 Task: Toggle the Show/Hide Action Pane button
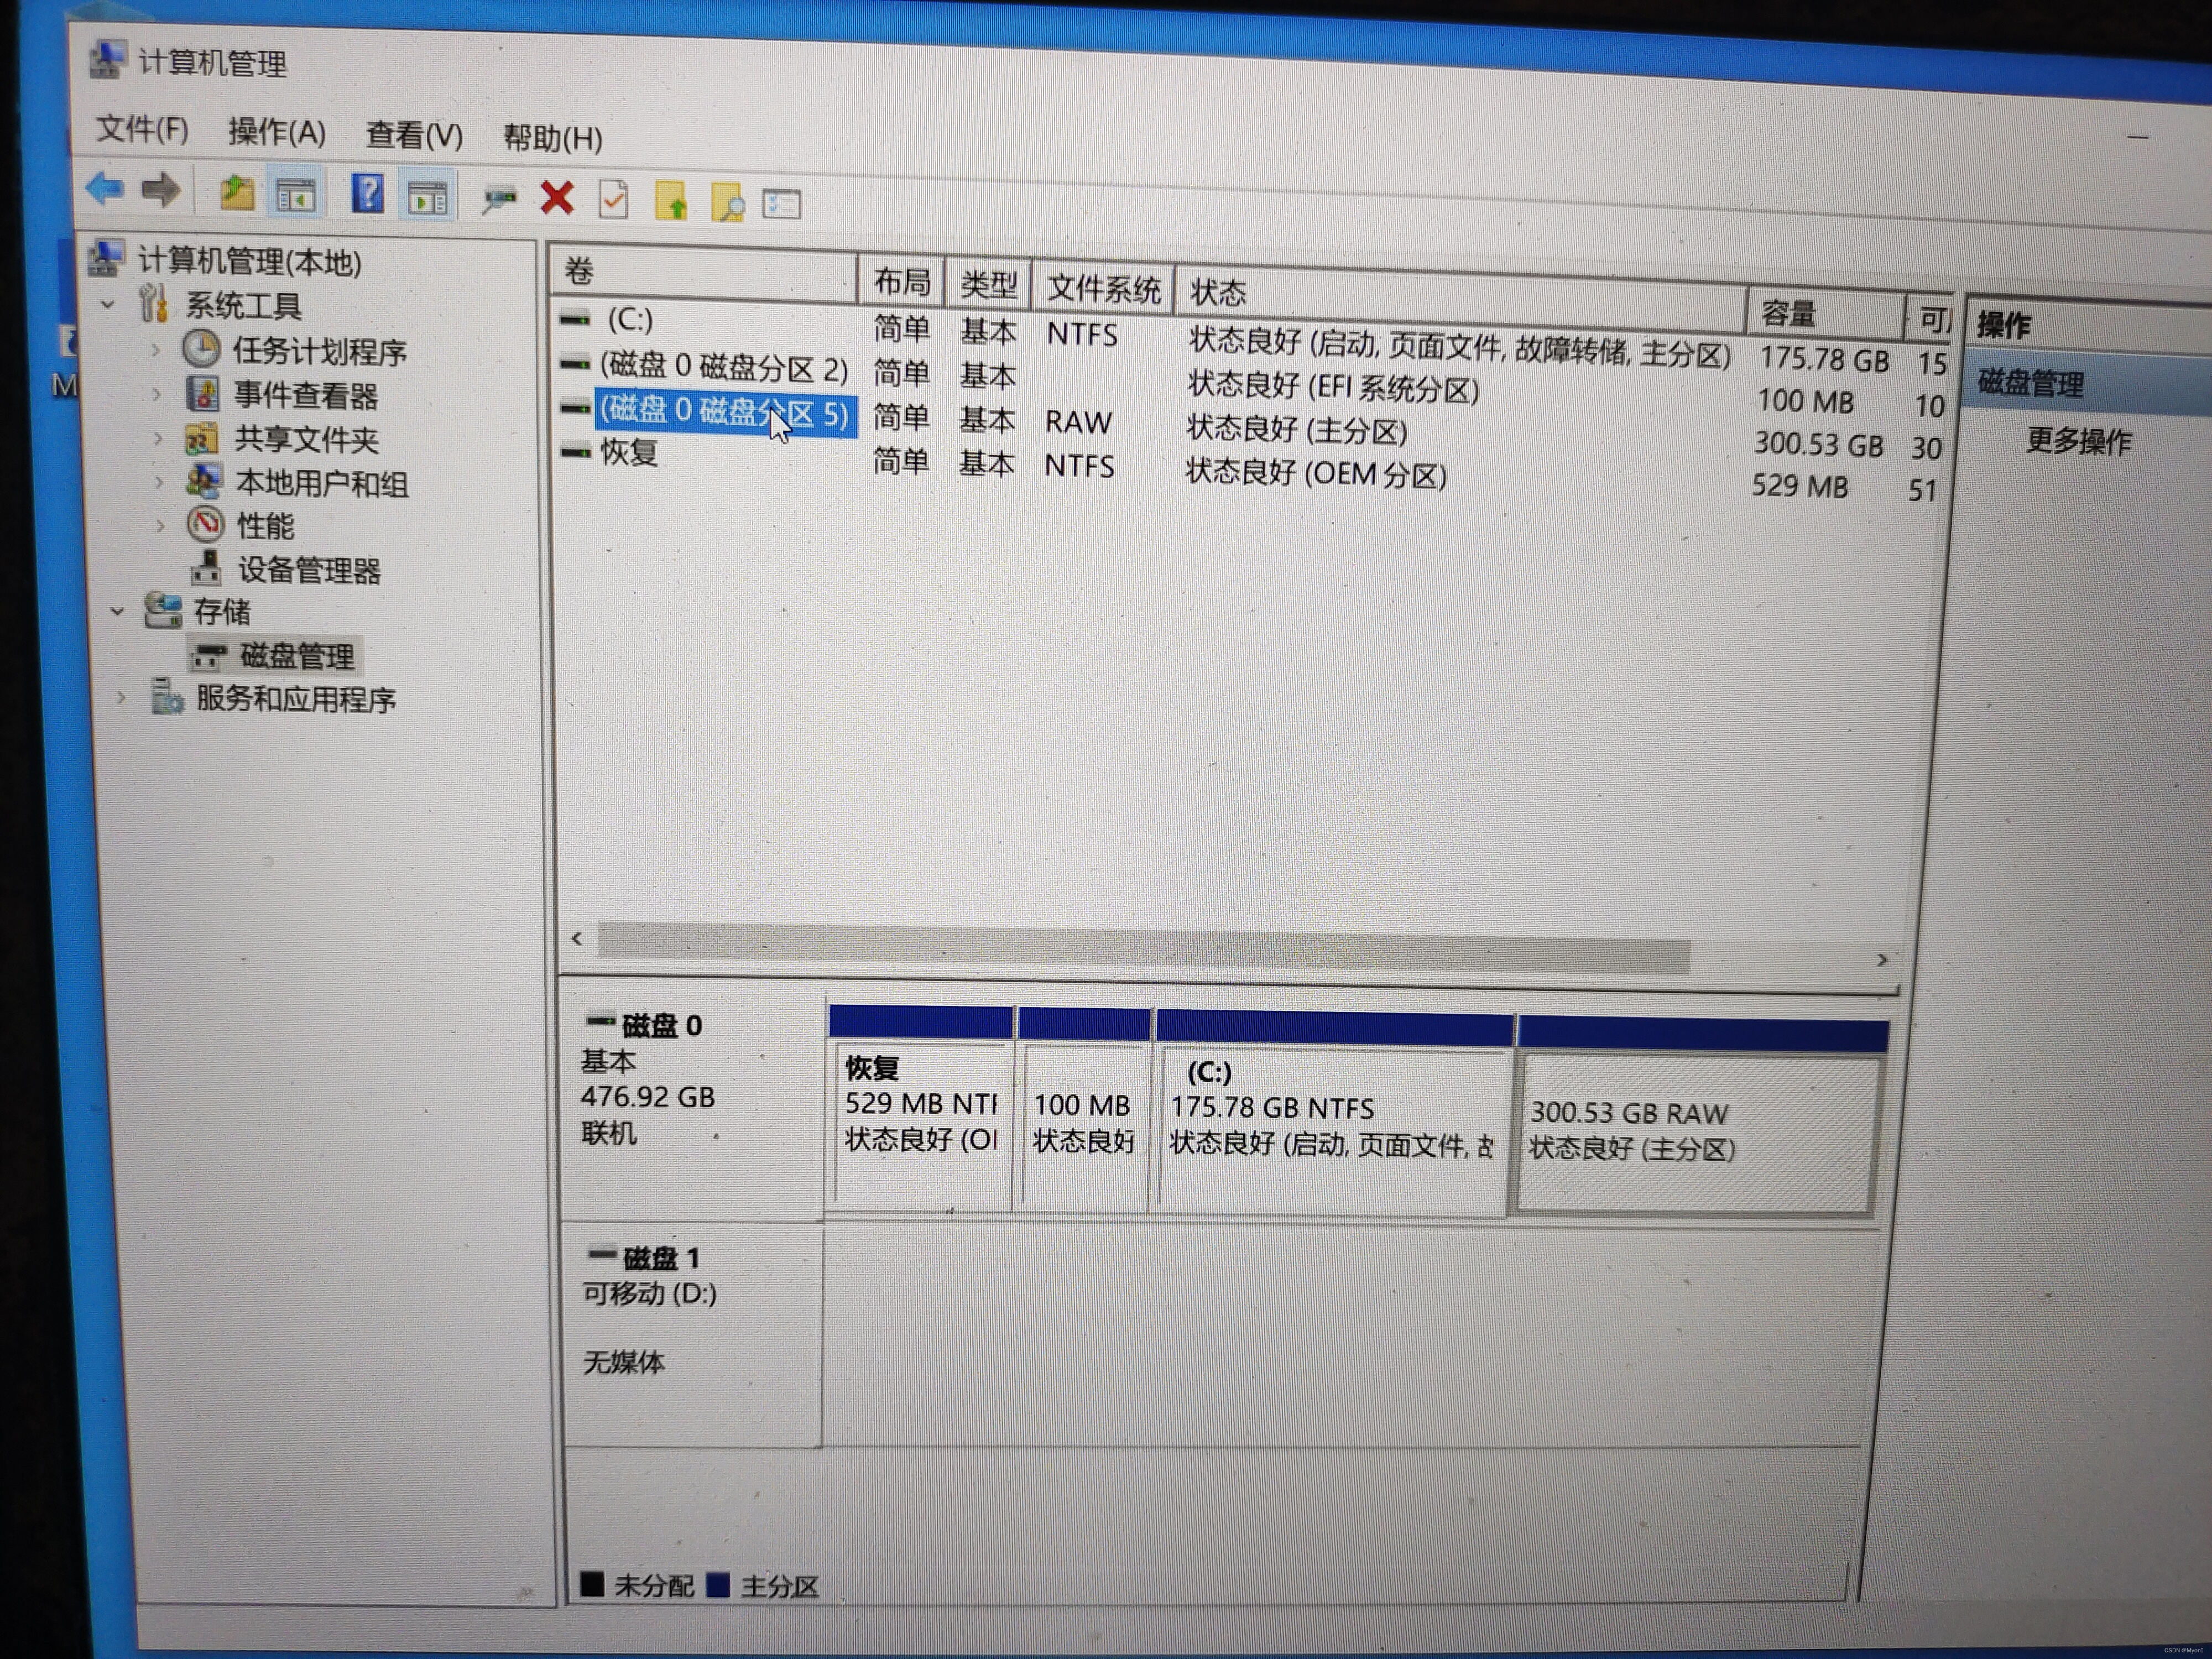[428, 198]
